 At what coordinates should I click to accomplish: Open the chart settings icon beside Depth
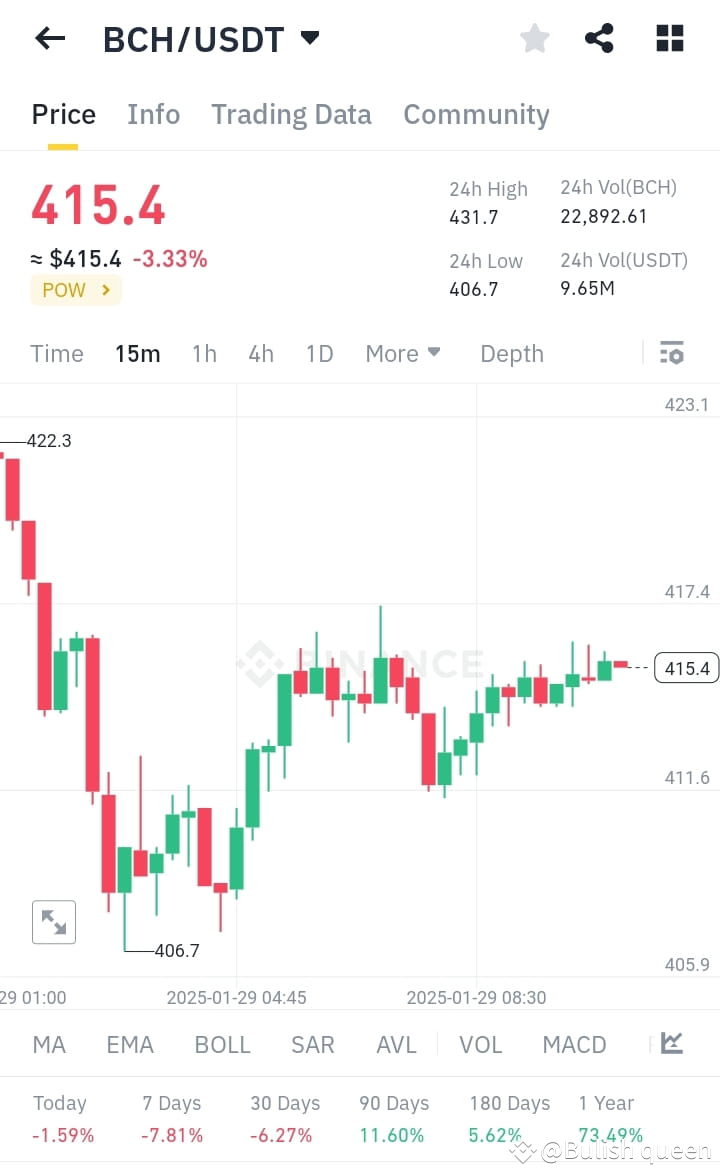(x=671, y=353)
